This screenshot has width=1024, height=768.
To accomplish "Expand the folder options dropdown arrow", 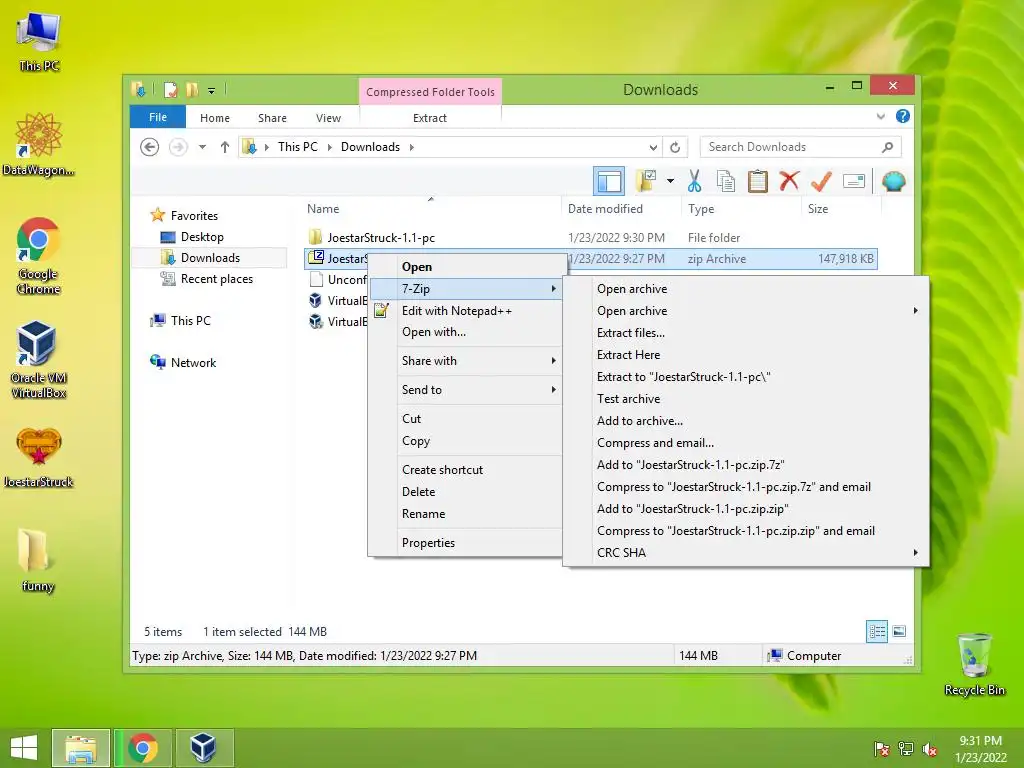I will pos(670,181).
